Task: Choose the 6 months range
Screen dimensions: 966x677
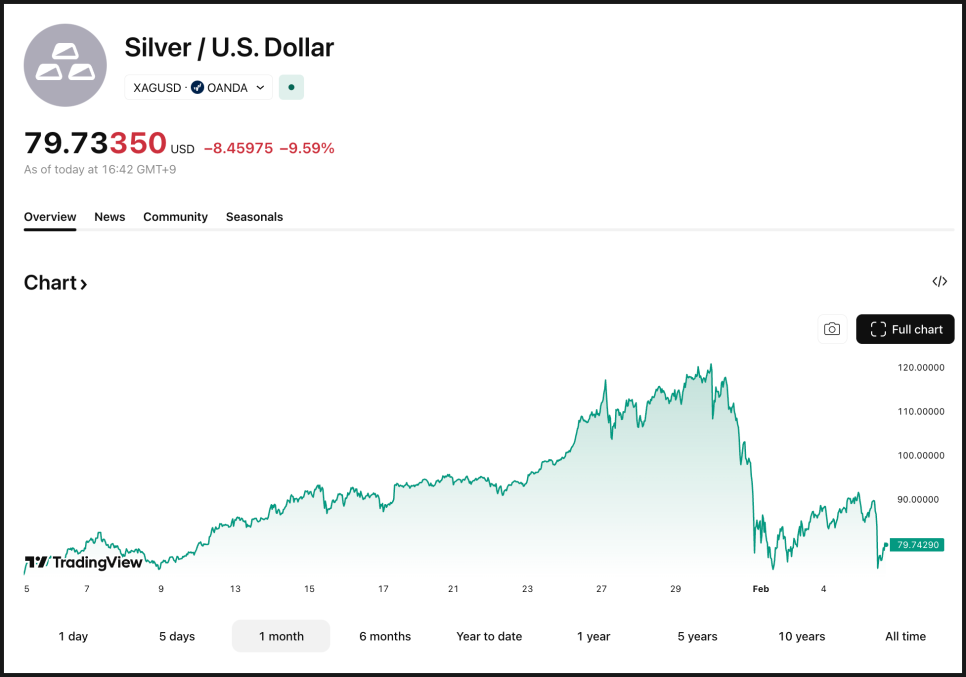Action: click(385, 636)
